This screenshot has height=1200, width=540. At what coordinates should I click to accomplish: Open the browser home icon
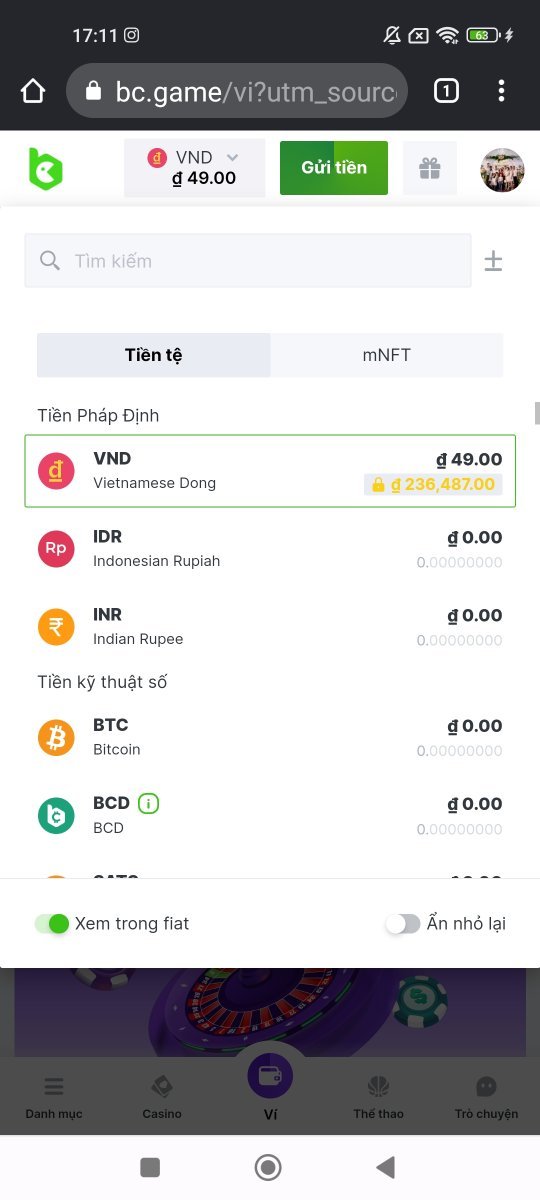pyautogui.click(x=33, y=92)
